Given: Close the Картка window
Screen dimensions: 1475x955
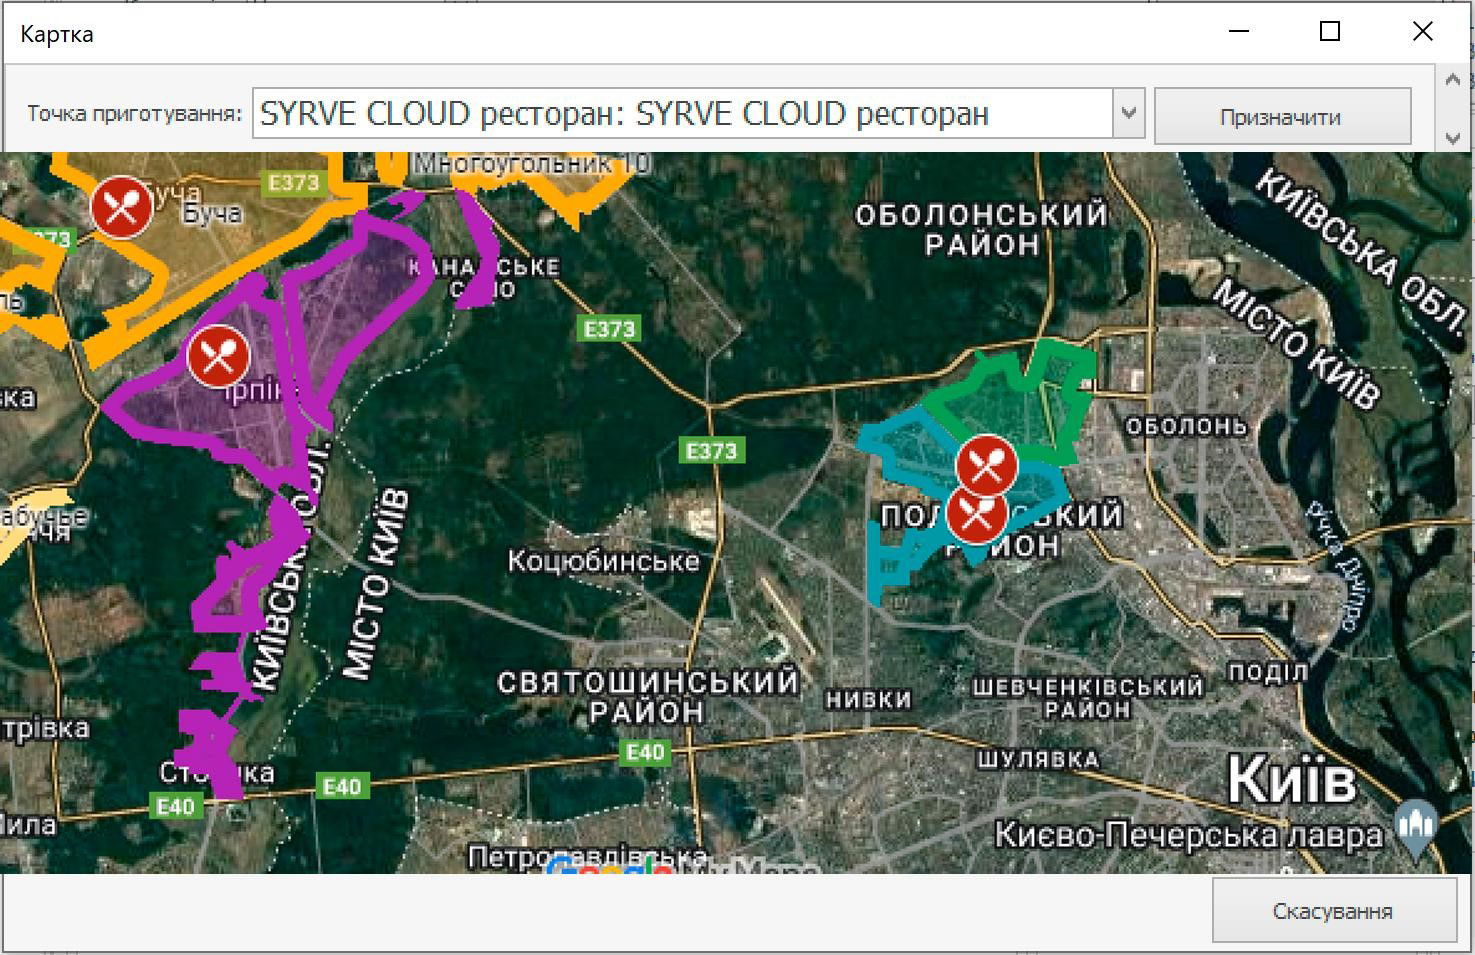Looking at the screenshot, I should tap(1422, 32).
